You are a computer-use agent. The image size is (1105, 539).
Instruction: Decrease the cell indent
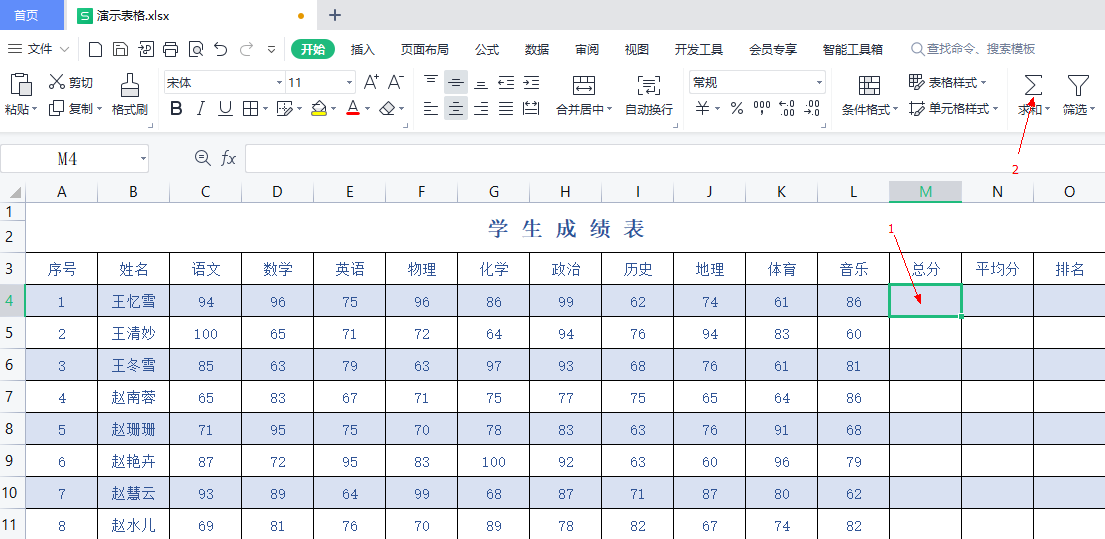506,82
